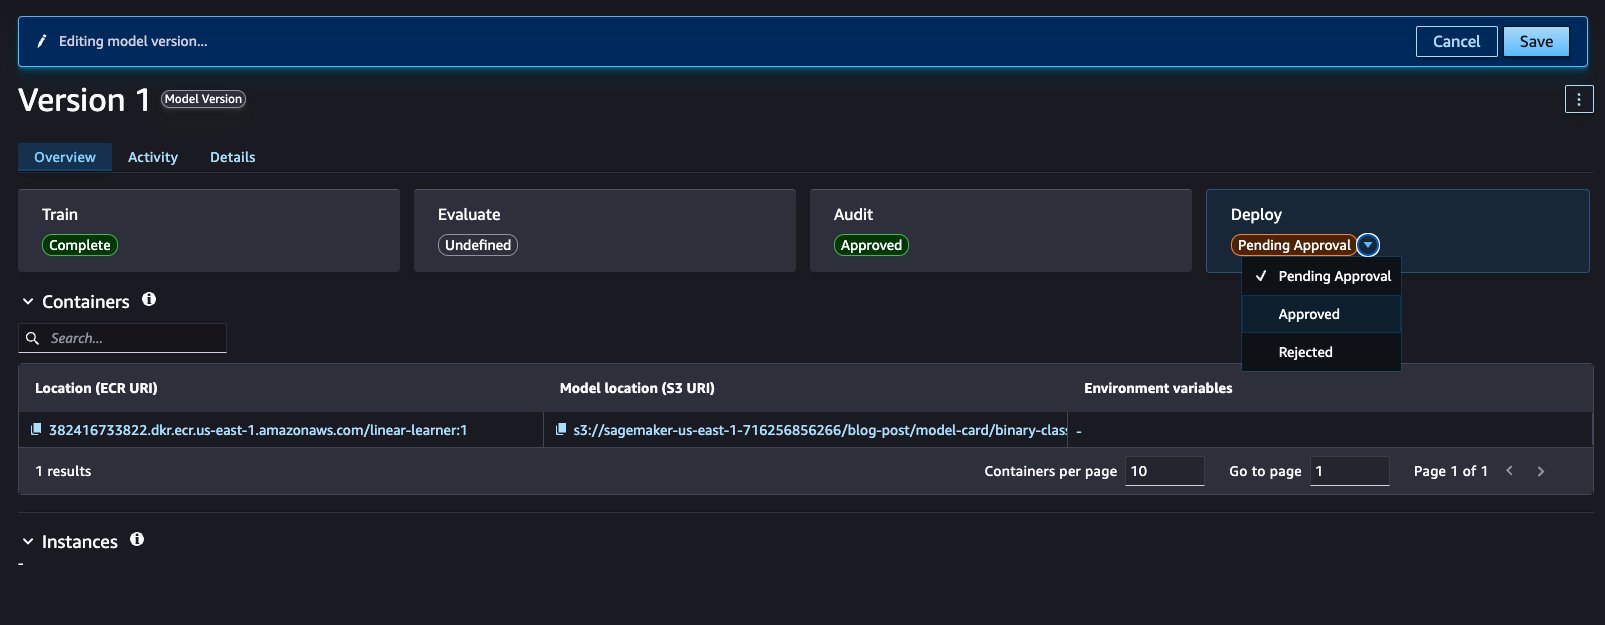Click the 'Version 1' heading
Viewport: 1605px width, 625px height.
tap(84, 100)
